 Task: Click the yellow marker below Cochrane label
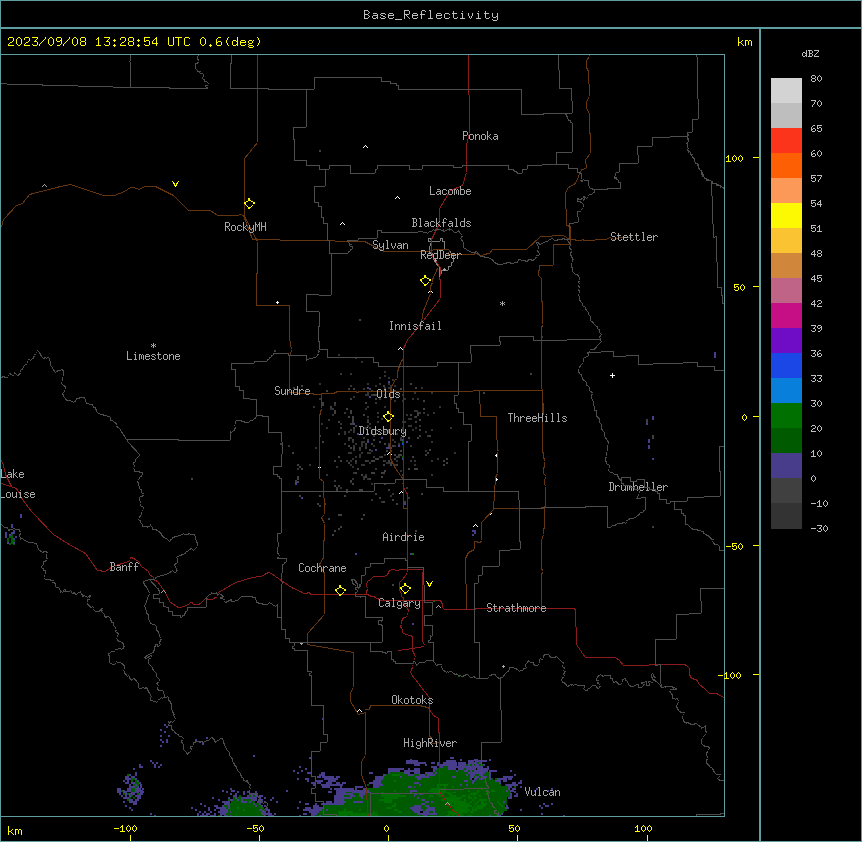340,590
